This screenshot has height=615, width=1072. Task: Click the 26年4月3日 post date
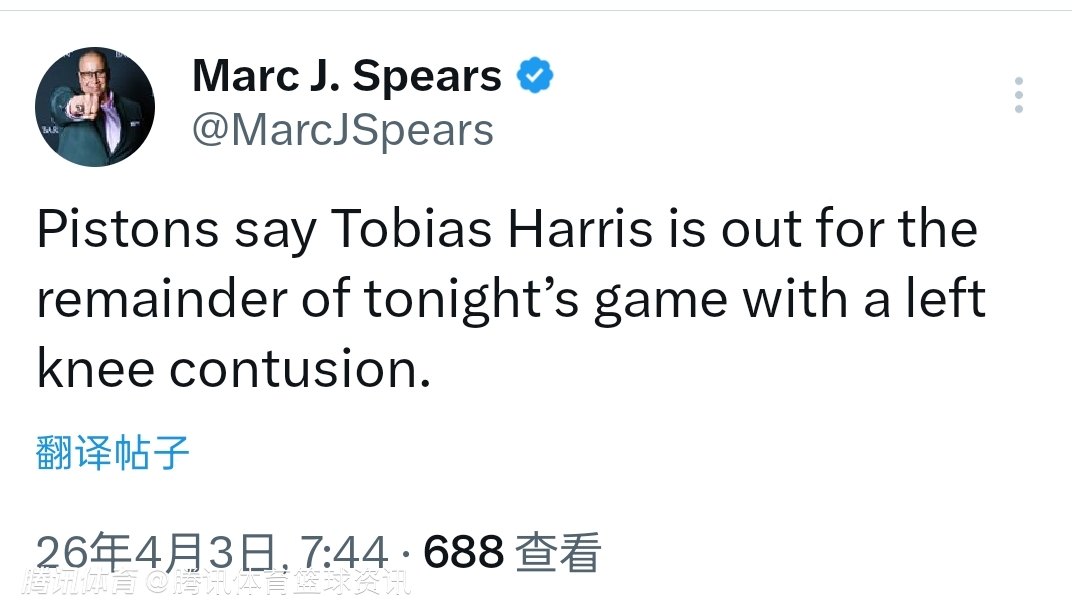coord(155,551)
